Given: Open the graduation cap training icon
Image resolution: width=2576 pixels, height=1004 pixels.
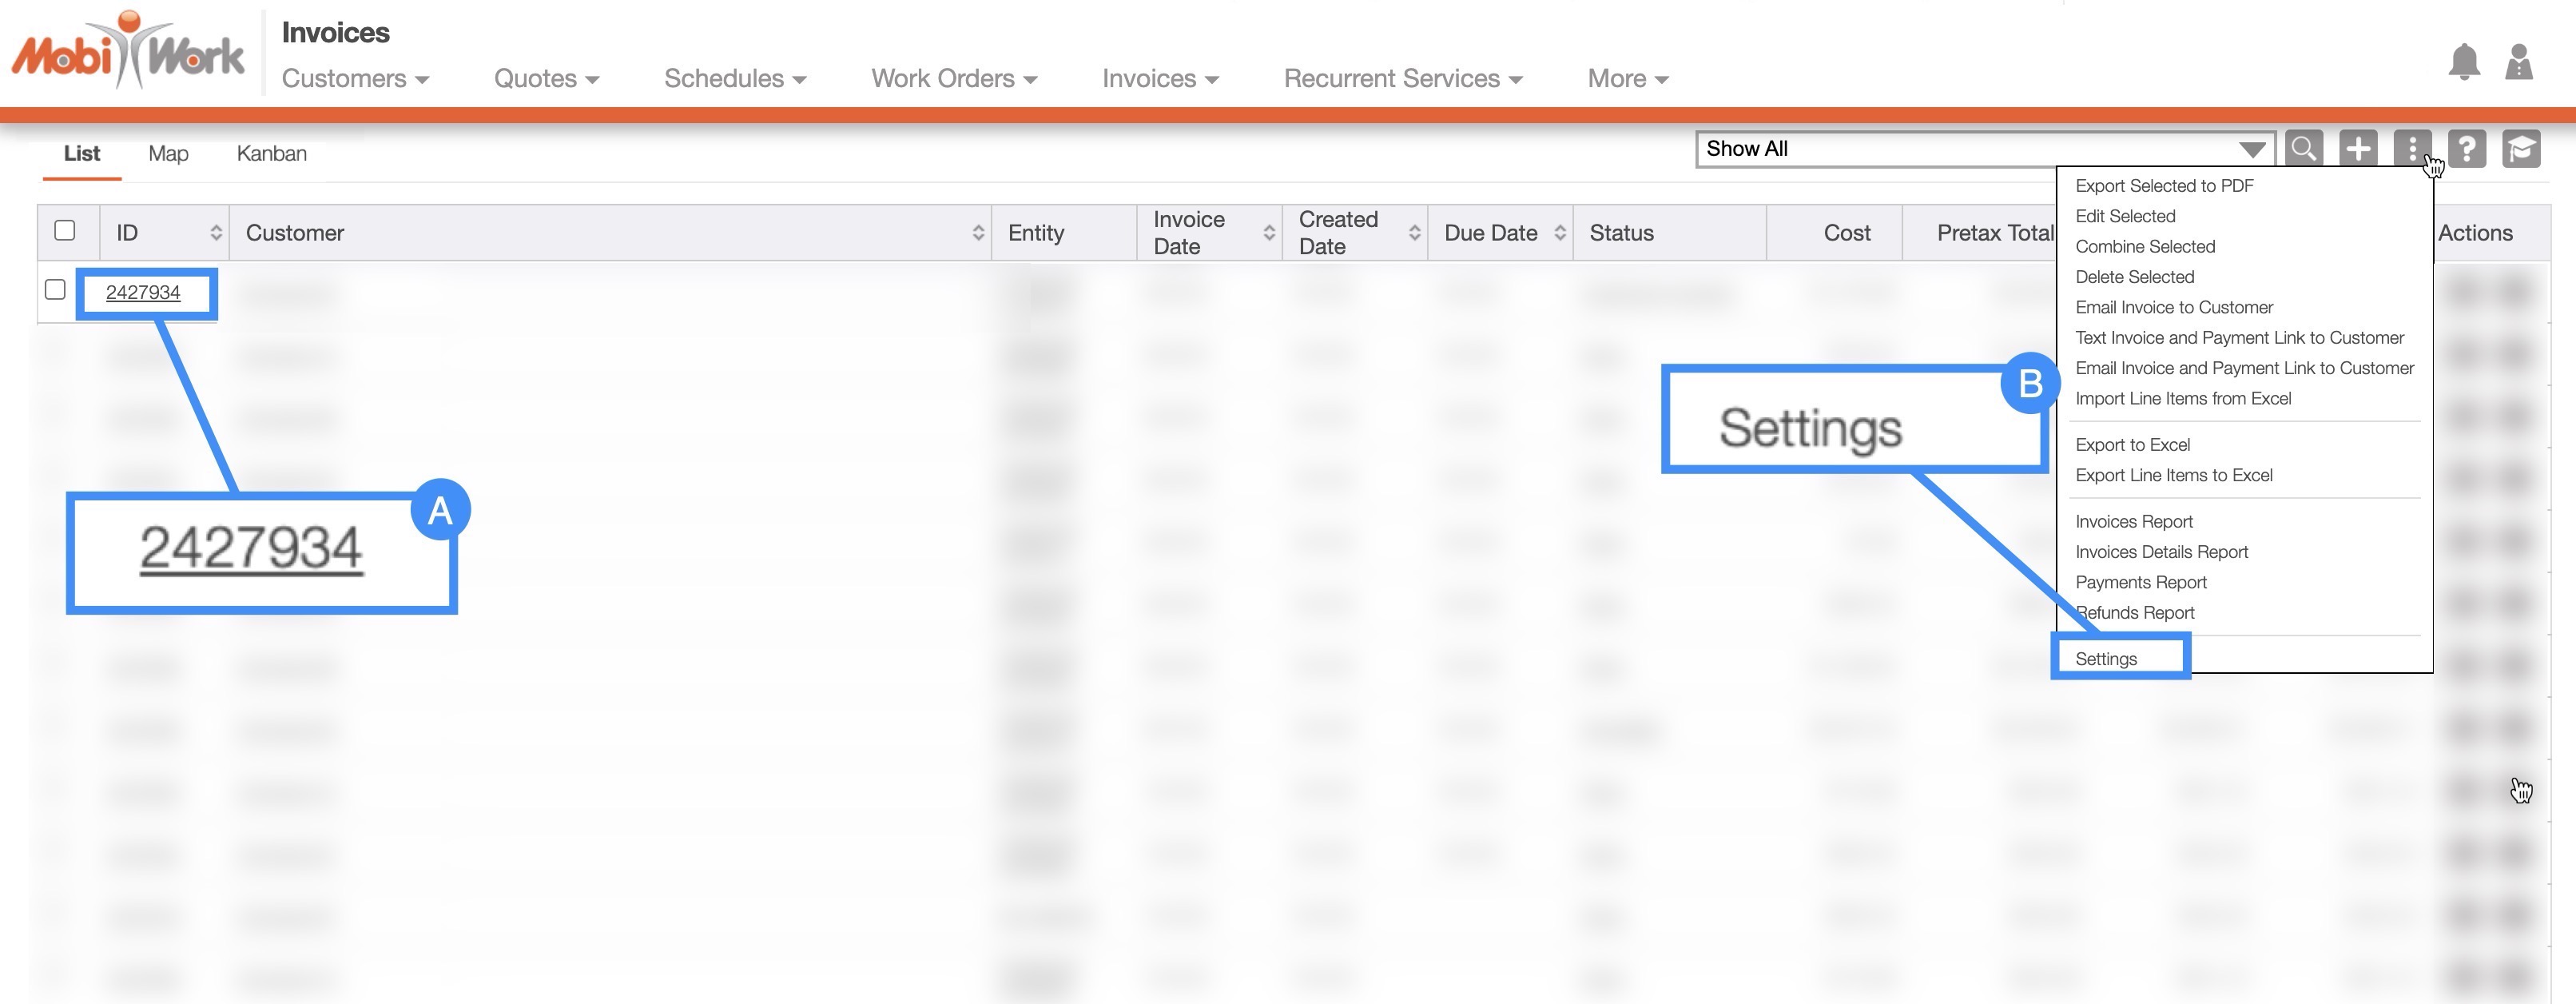Looking at the screenshot, I should tap(2521, 149).
